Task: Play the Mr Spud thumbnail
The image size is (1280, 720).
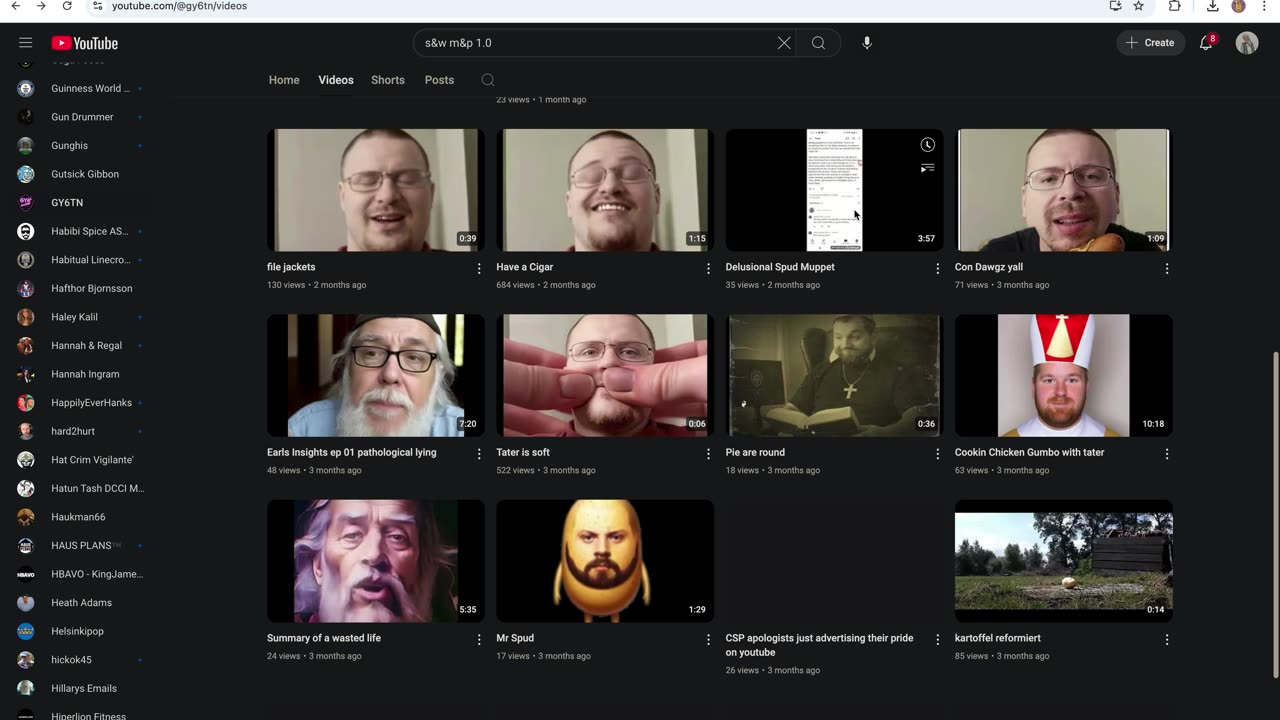Action: [605, 561]
